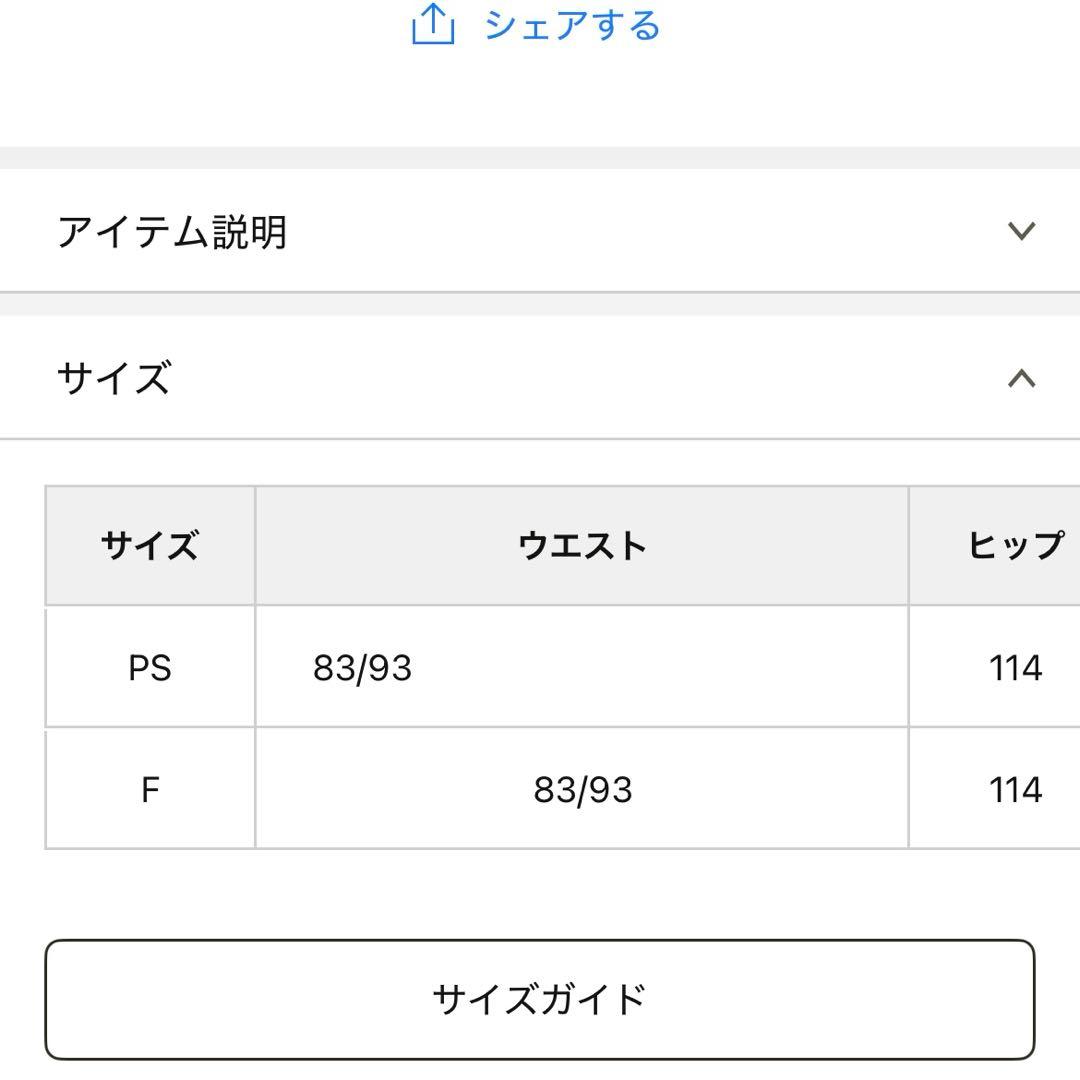The width and height of the screenshot is (1080, 1080).
Task: Click the ウエスト column header
Action: click(x=583, y=545)
